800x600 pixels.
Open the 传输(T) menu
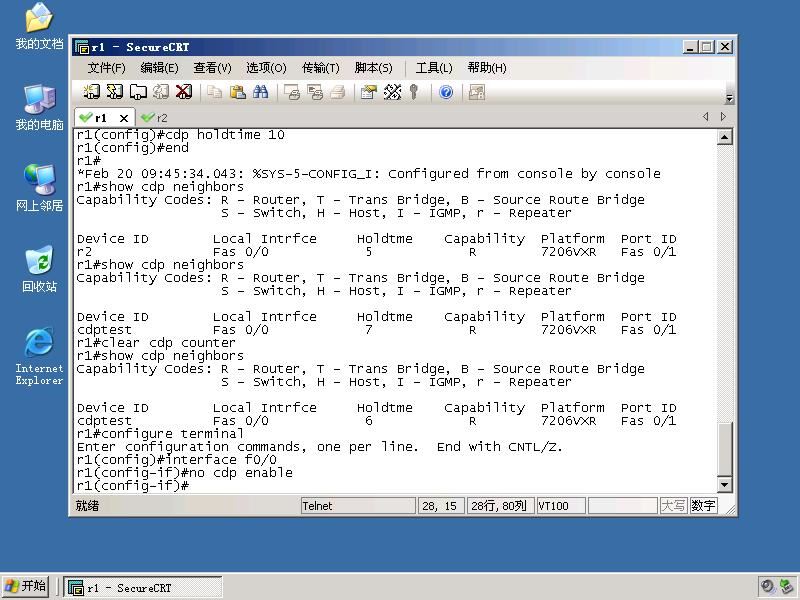[320, 68]
